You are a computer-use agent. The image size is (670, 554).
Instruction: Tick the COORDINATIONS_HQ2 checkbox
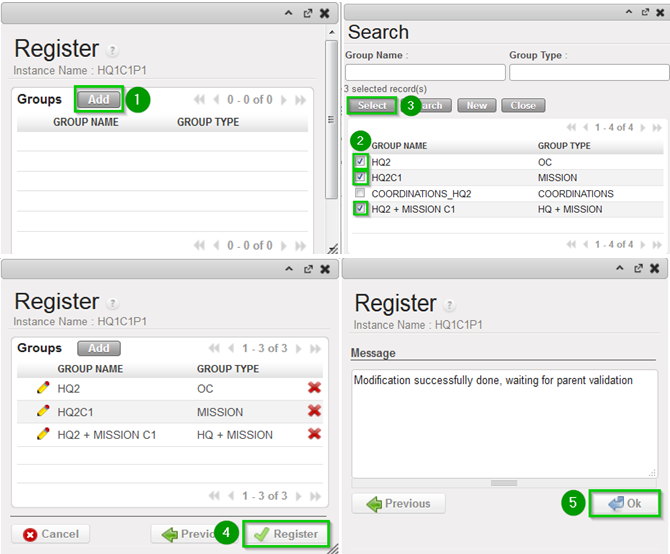coord(360,193)
